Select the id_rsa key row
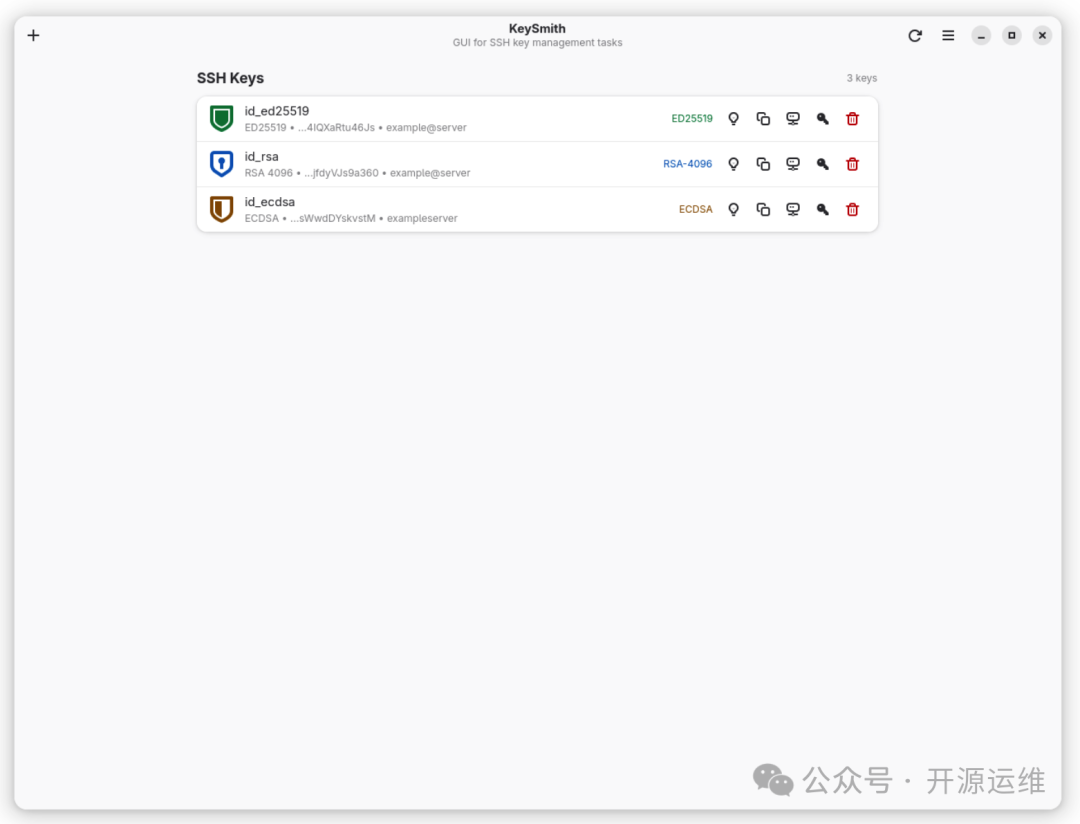 point(450,164)
